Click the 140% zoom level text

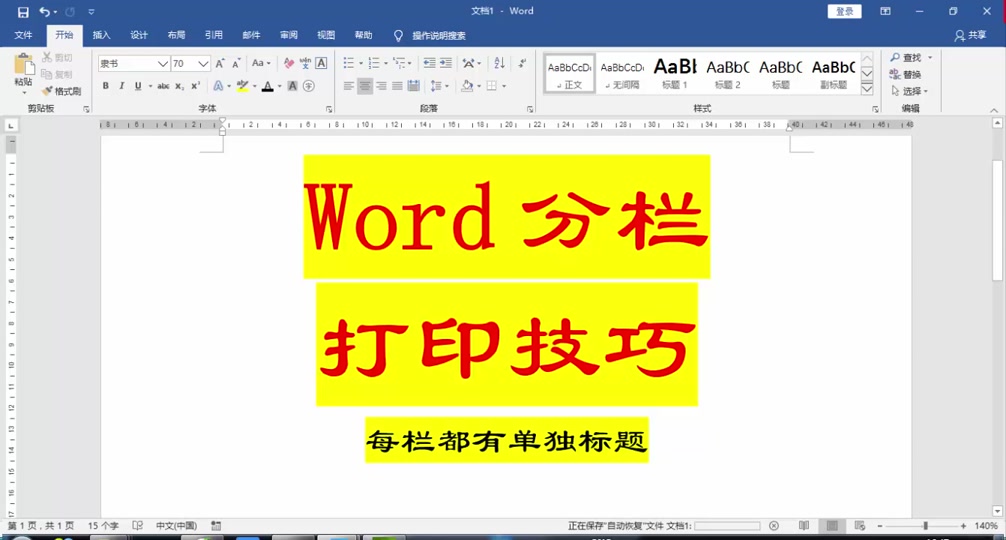click(985, 526)
